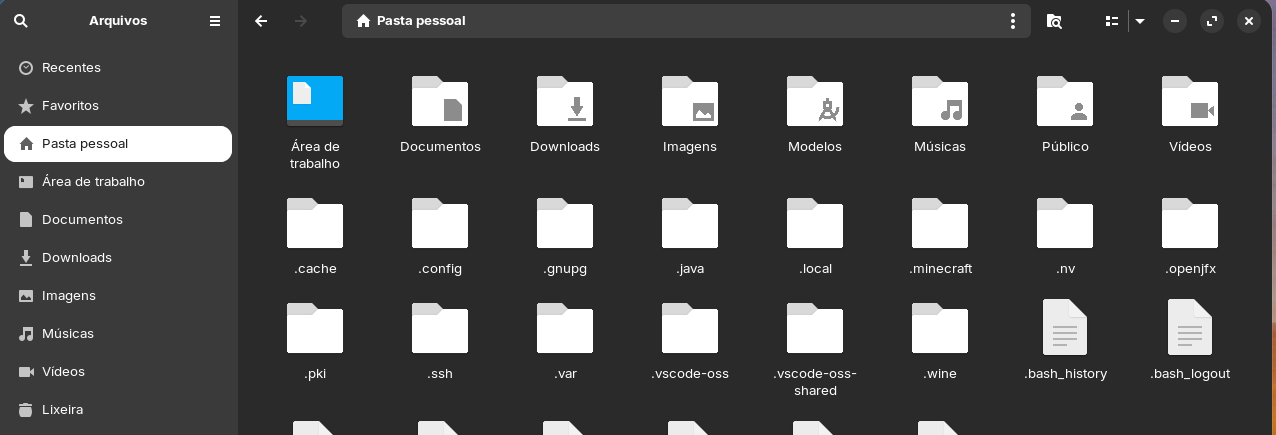Select the Downloads folder icon in grid
Viewport: 1276px width, 435px height.
565,101
